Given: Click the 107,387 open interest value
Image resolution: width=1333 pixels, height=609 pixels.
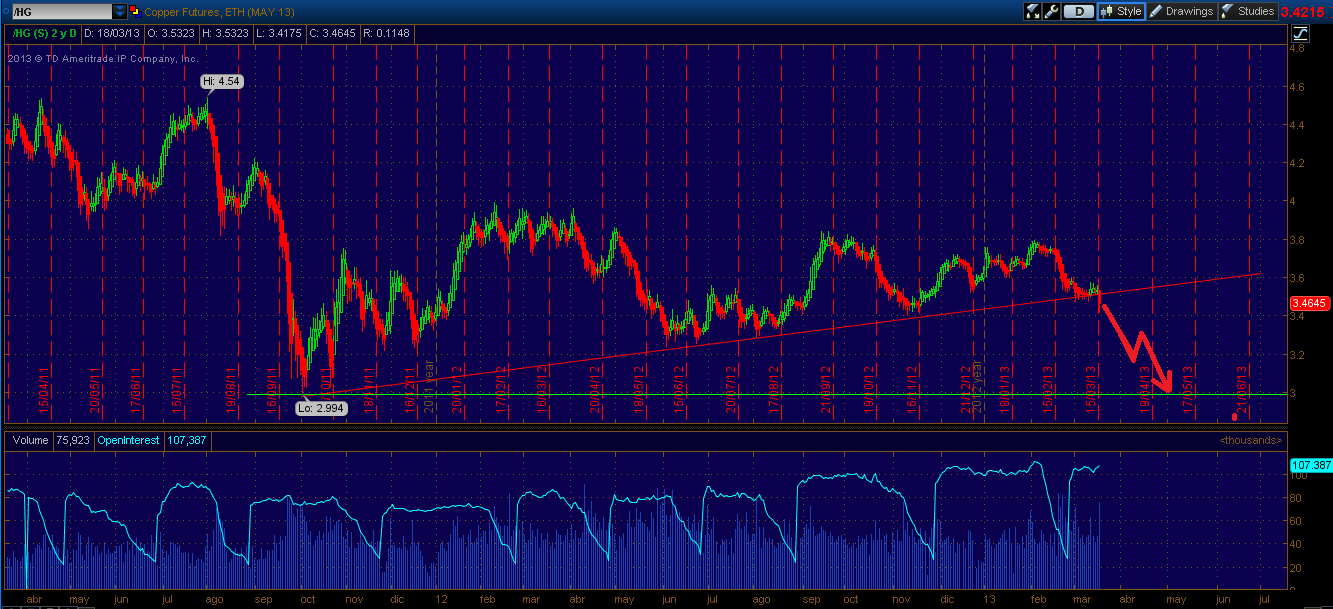Looking at the screenshot, I should pos(188,440).
